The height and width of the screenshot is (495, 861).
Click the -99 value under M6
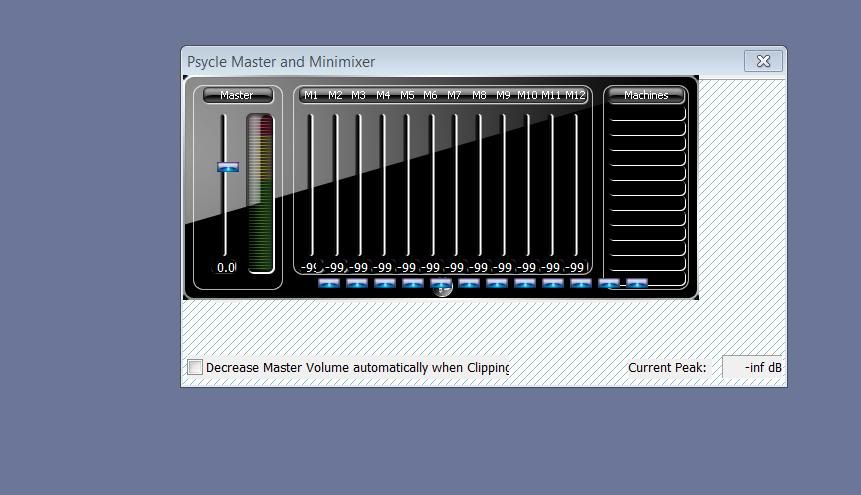point(430,268)
